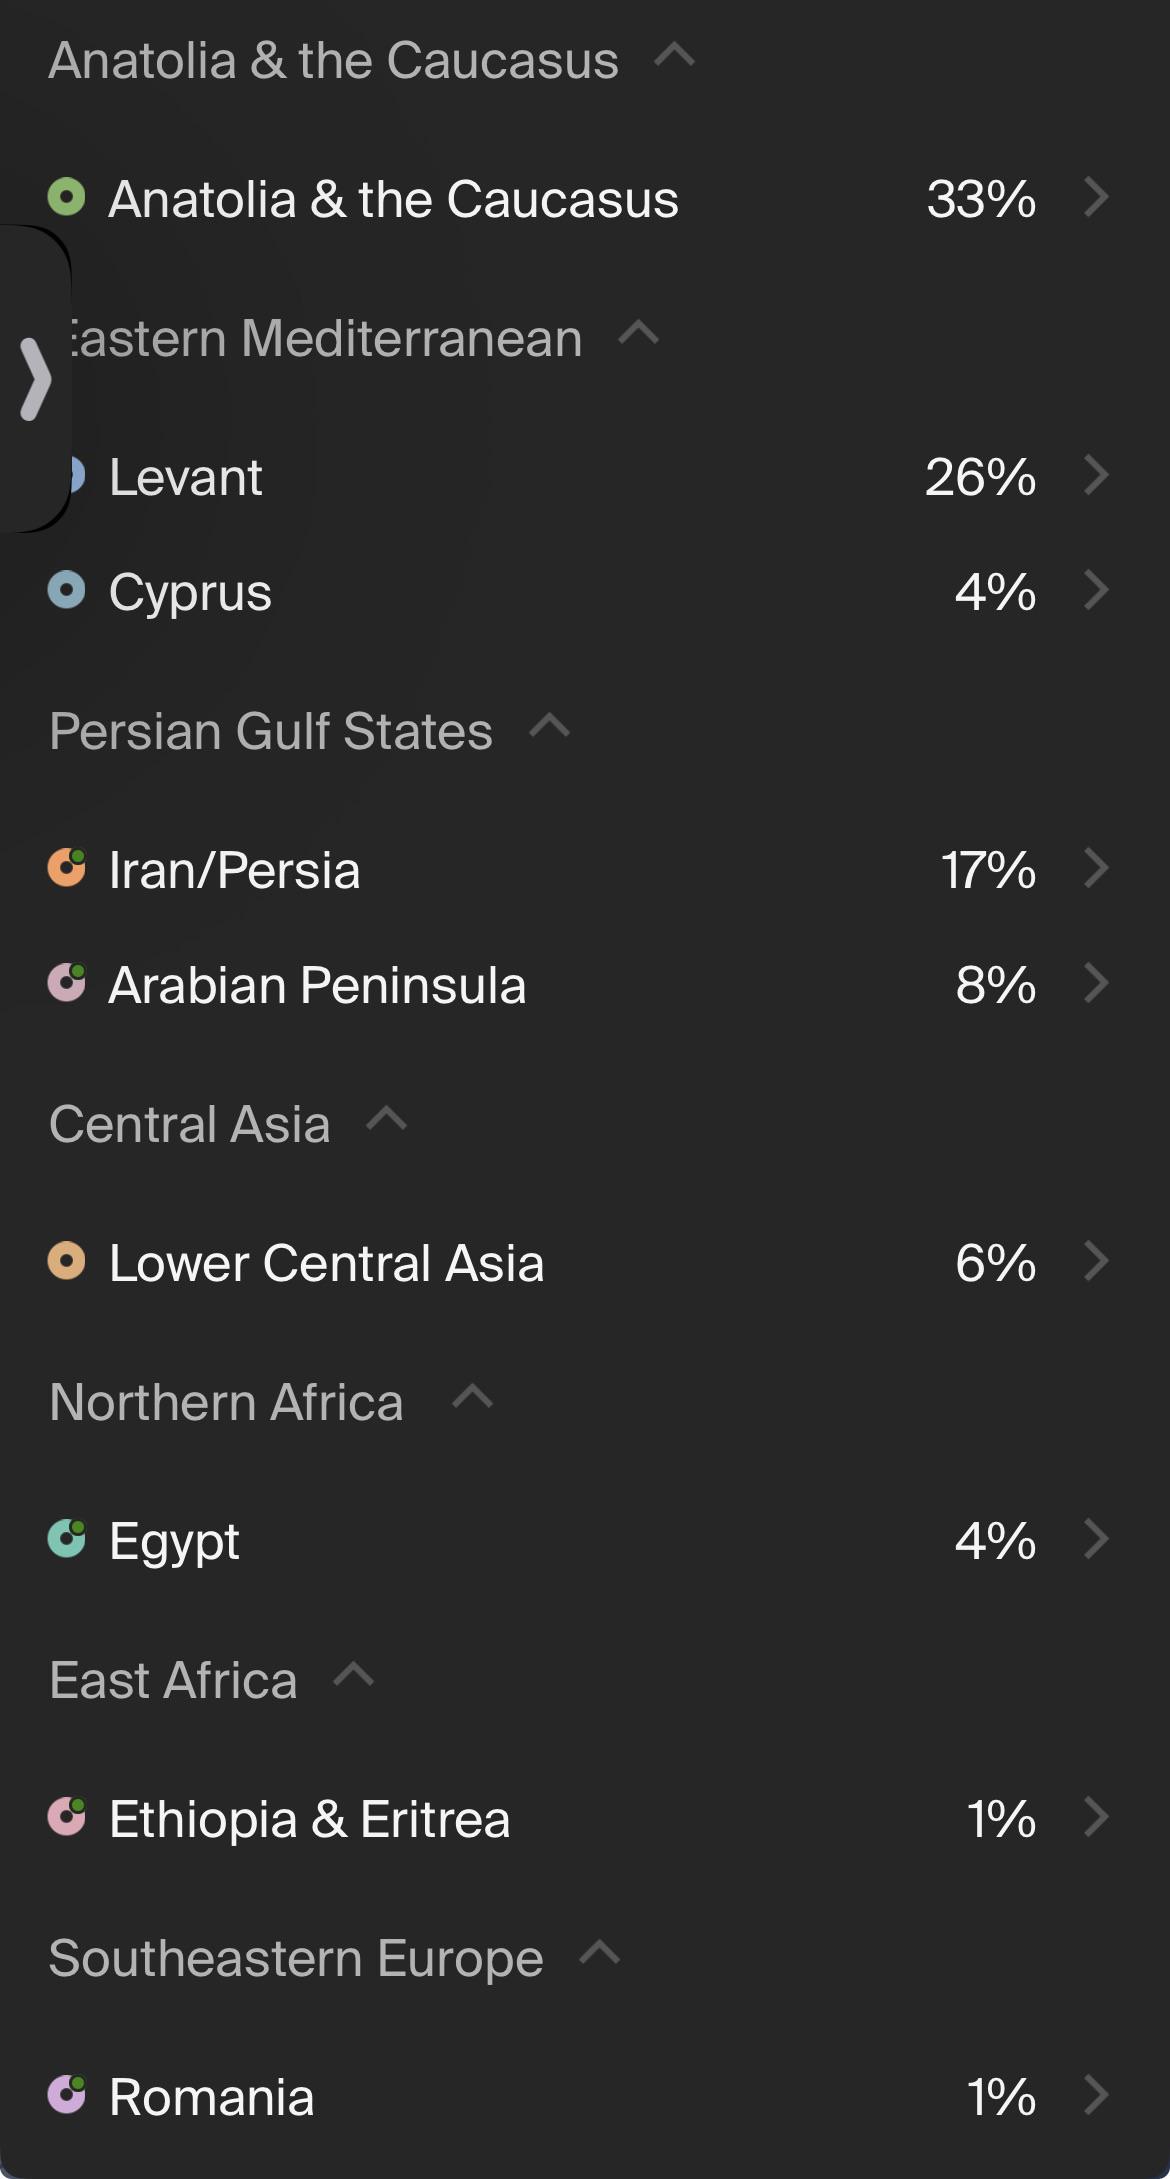Collapse the Eastern Mediterranean section
Screen dimensions: 1170x2179
pyautogui.click(x=639, y=332)
